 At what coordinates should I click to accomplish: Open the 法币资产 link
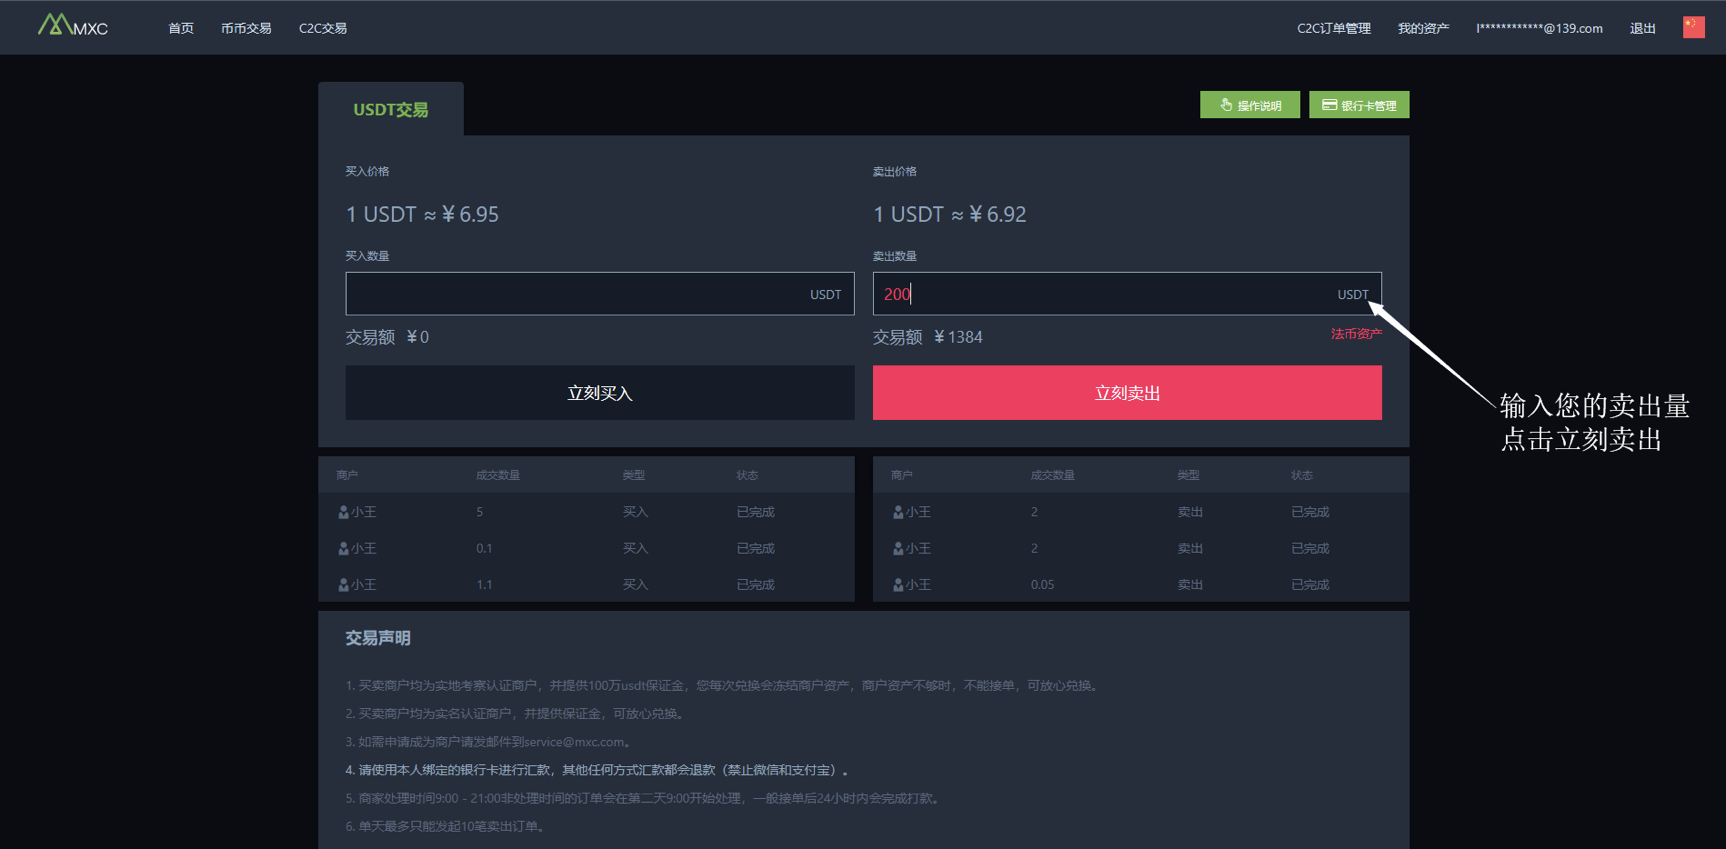[1355, 334]
